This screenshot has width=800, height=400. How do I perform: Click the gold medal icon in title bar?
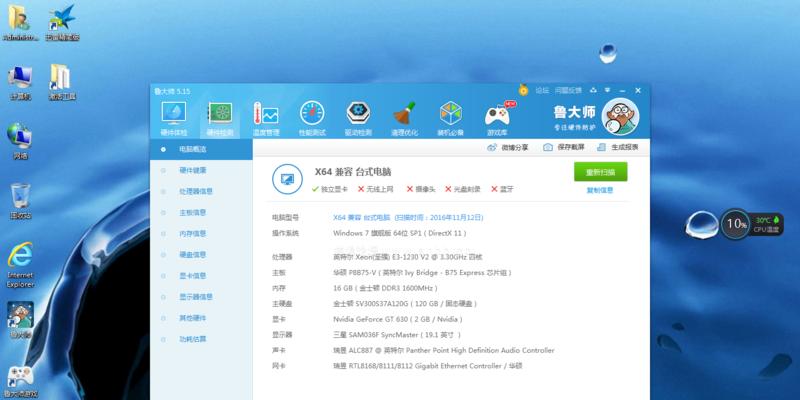523,90
